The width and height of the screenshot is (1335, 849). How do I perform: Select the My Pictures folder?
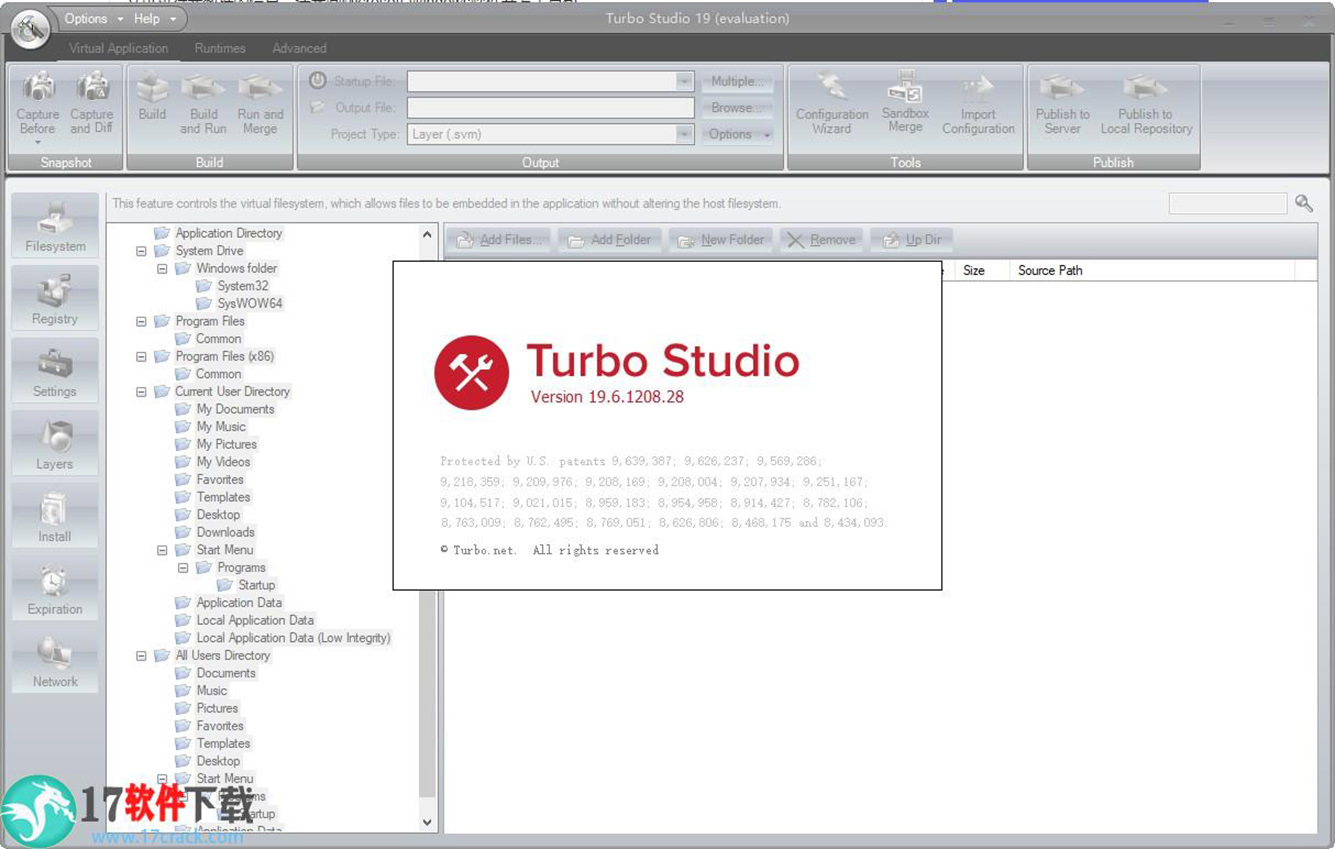point(227,445)
